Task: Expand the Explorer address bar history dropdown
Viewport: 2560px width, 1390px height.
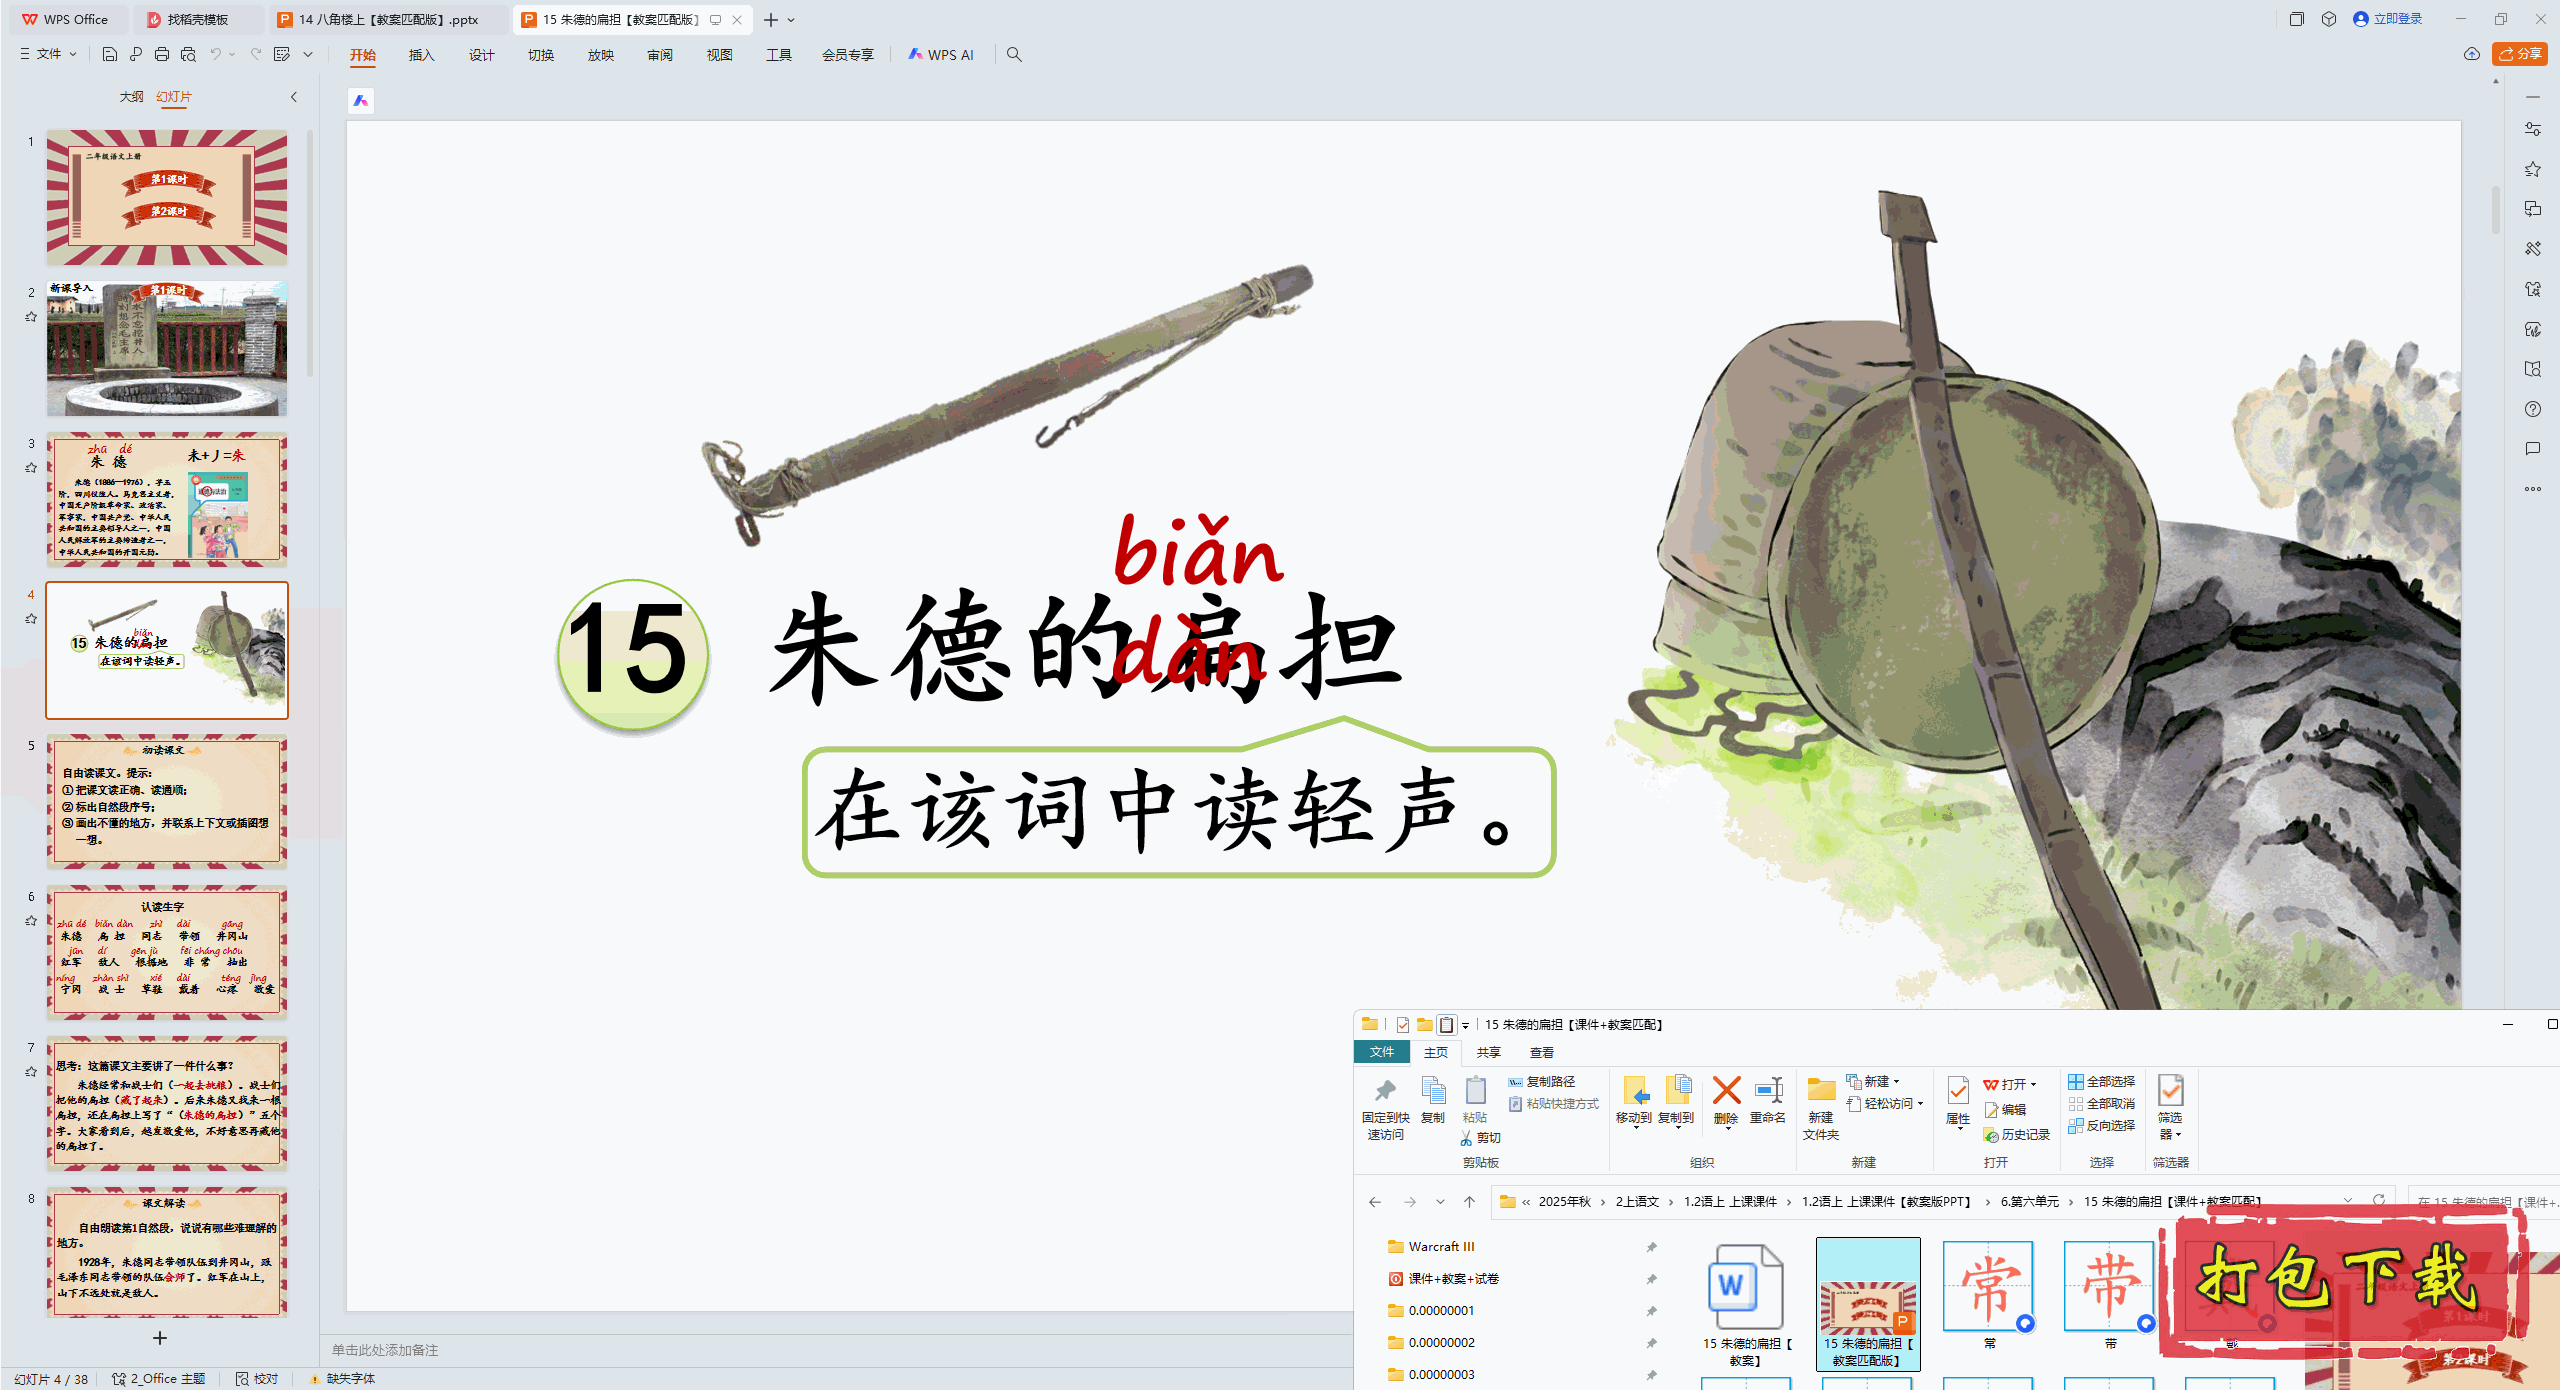Action: click(x=2348, y=1201)
